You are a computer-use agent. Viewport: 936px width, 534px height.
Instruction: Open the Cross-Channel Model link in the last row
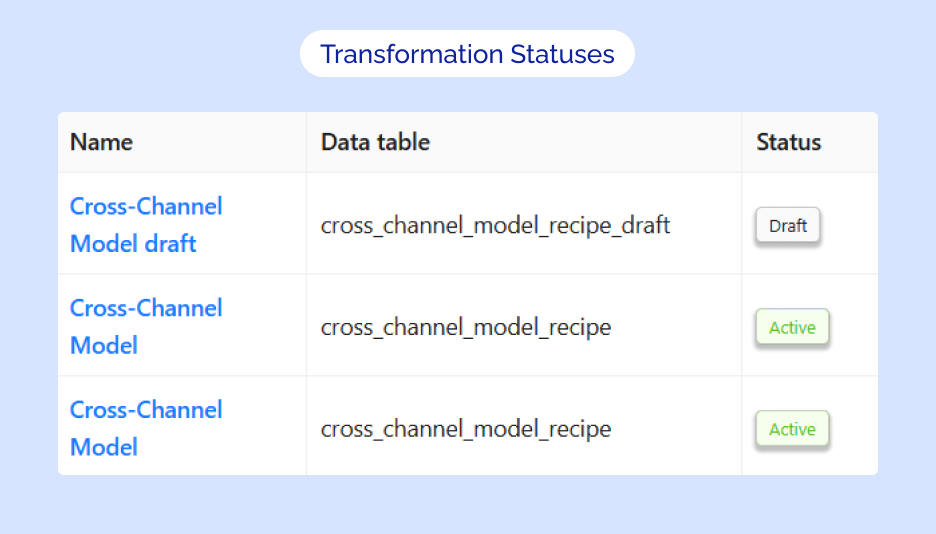click(146, 428)
